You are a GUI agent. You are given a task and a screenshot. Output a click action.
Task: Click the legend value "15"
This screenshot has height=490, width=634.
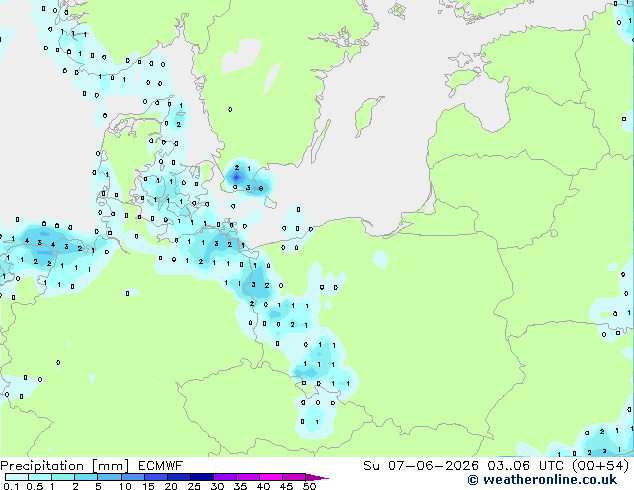click(x=148, y=486)
